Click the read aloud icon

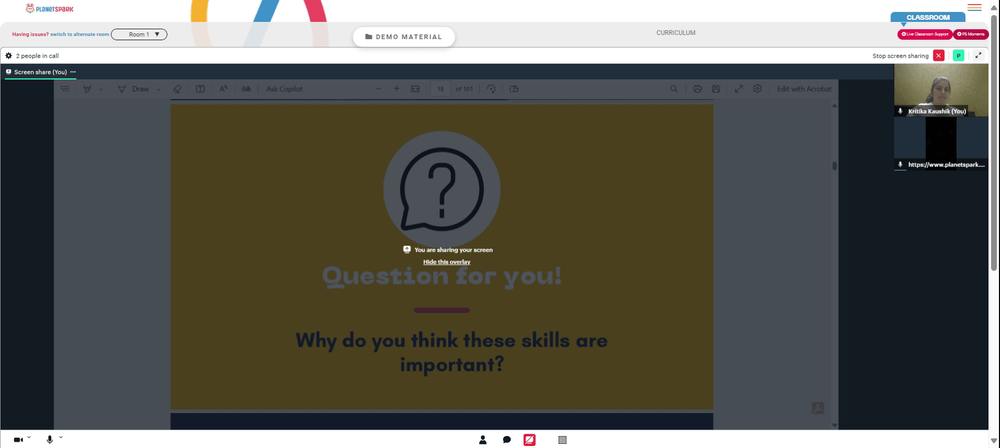[x=223, y=89]
